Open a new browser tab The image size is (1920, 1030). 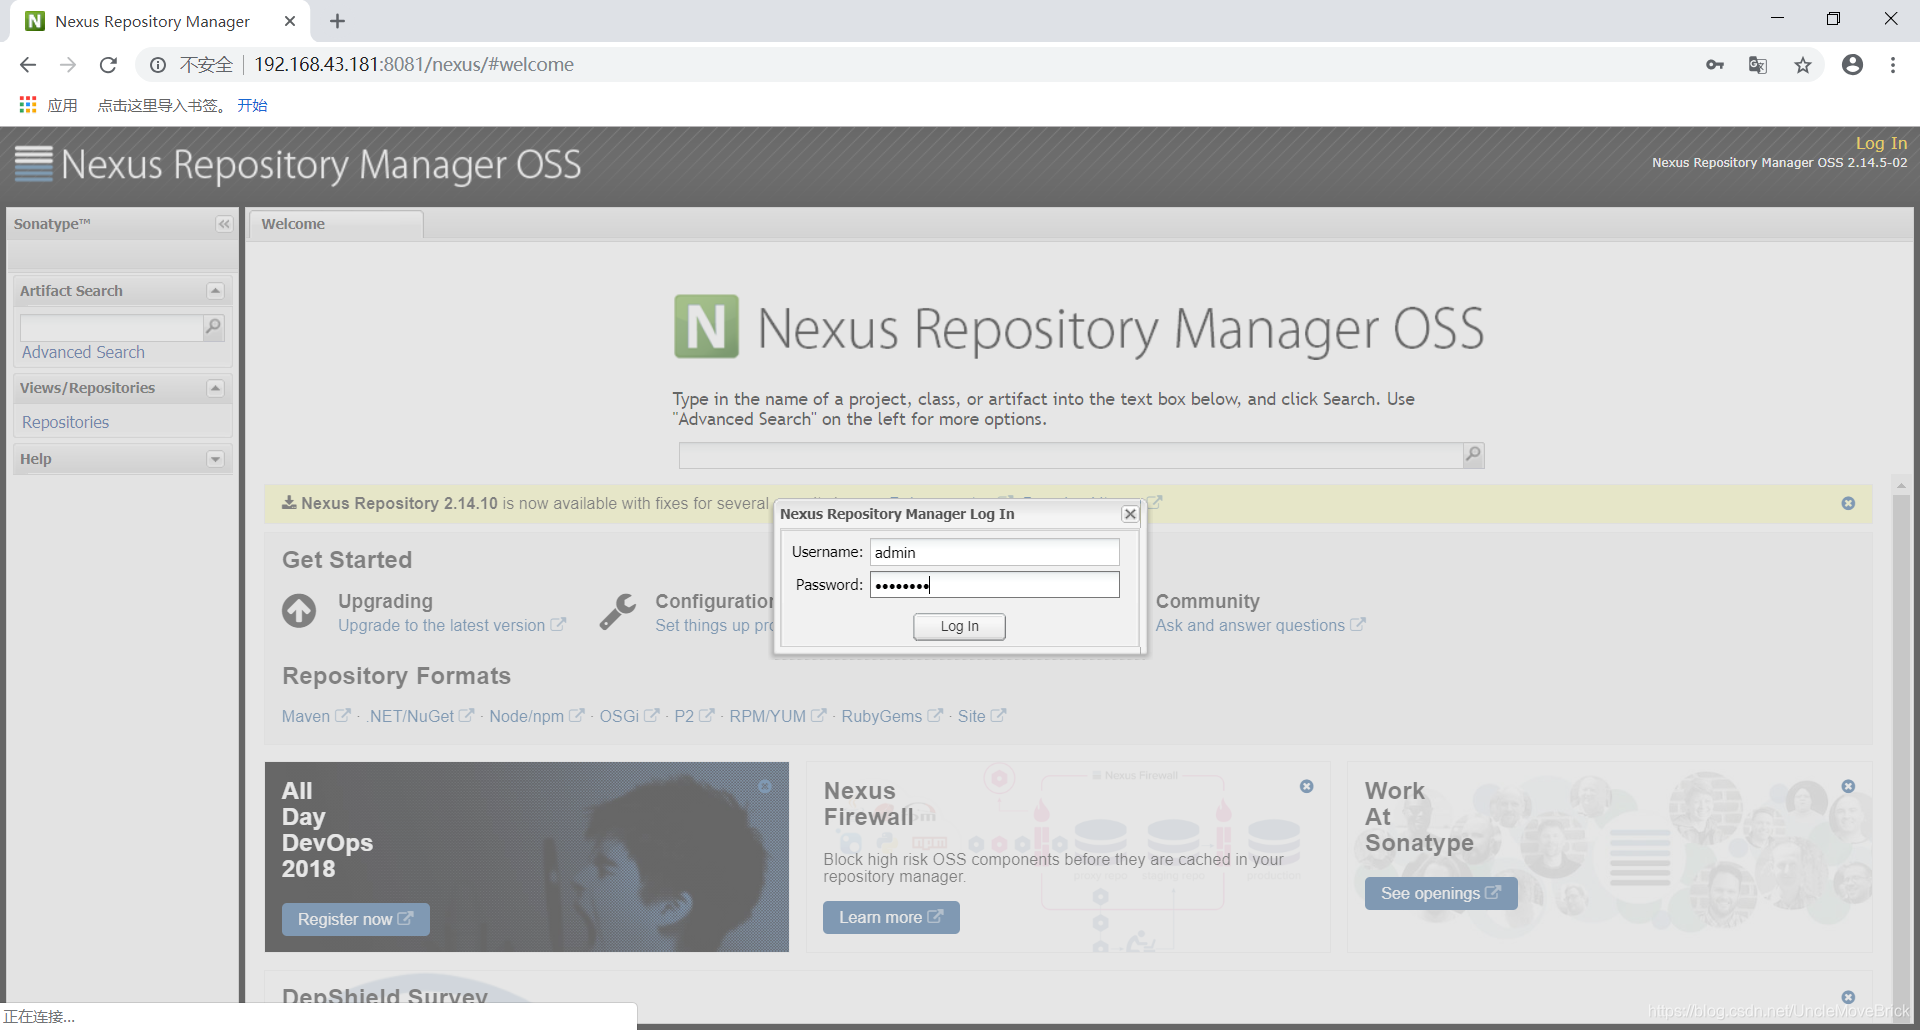pyautogui.click(x=337, y=21)
